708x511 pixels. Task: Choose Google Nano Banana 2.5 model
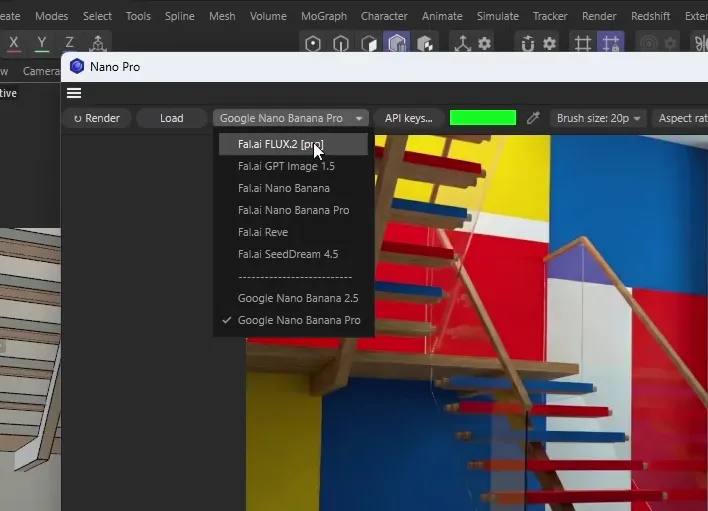pyautogui.click(x=293, y=298)
